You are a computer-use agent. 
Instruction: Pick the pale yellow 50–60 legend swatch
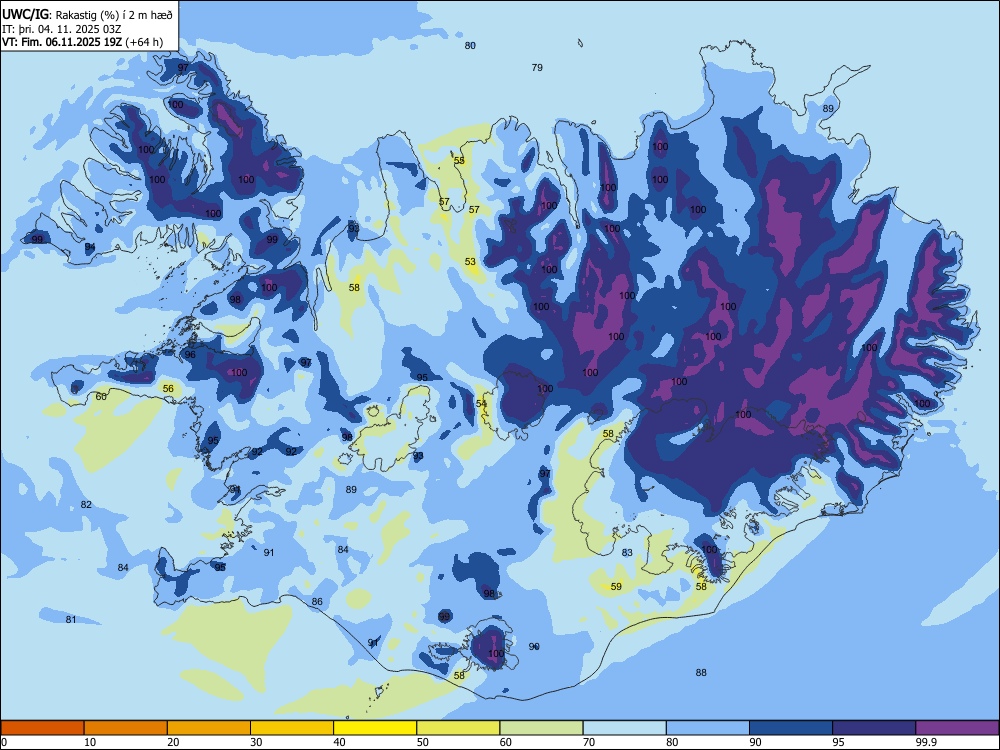(458, 728)
